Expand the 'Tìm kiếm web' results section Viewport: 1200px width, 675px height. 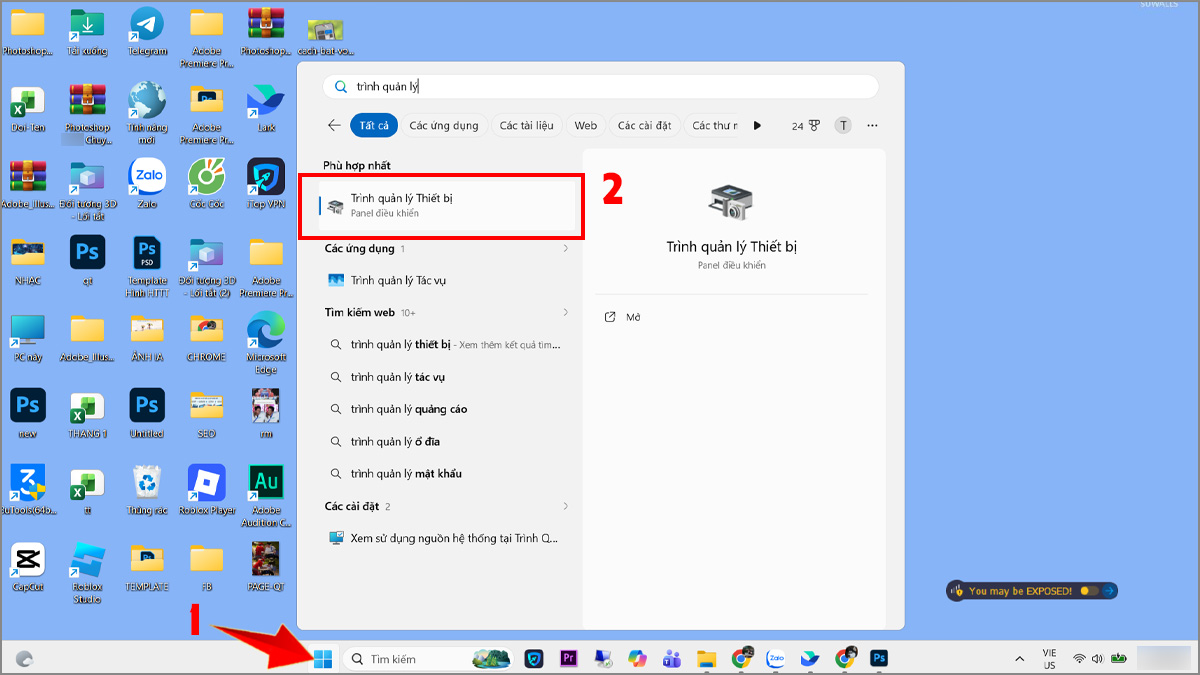565,312
